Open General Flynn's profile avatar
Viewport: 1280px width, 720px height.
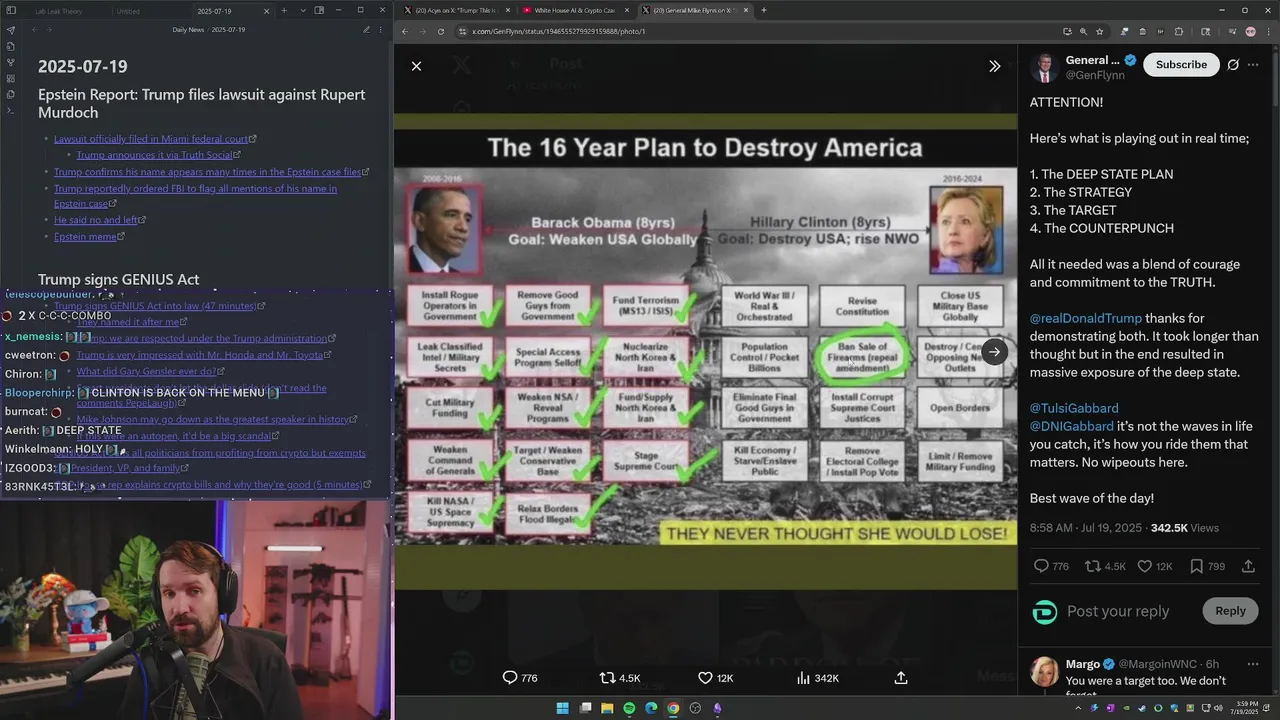(x=1044, y=67)
